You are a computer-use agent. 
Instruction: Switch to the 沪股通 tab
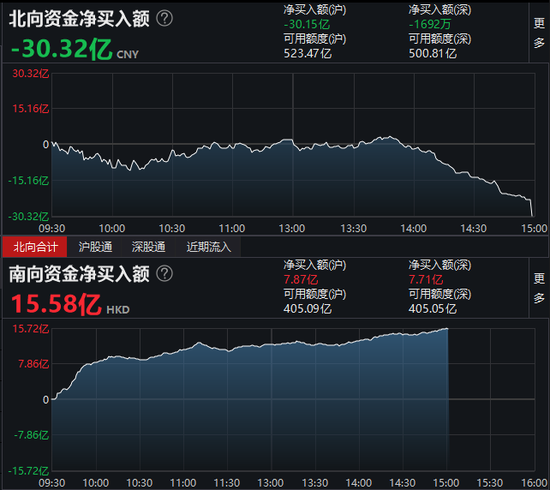tap(95, 247)
